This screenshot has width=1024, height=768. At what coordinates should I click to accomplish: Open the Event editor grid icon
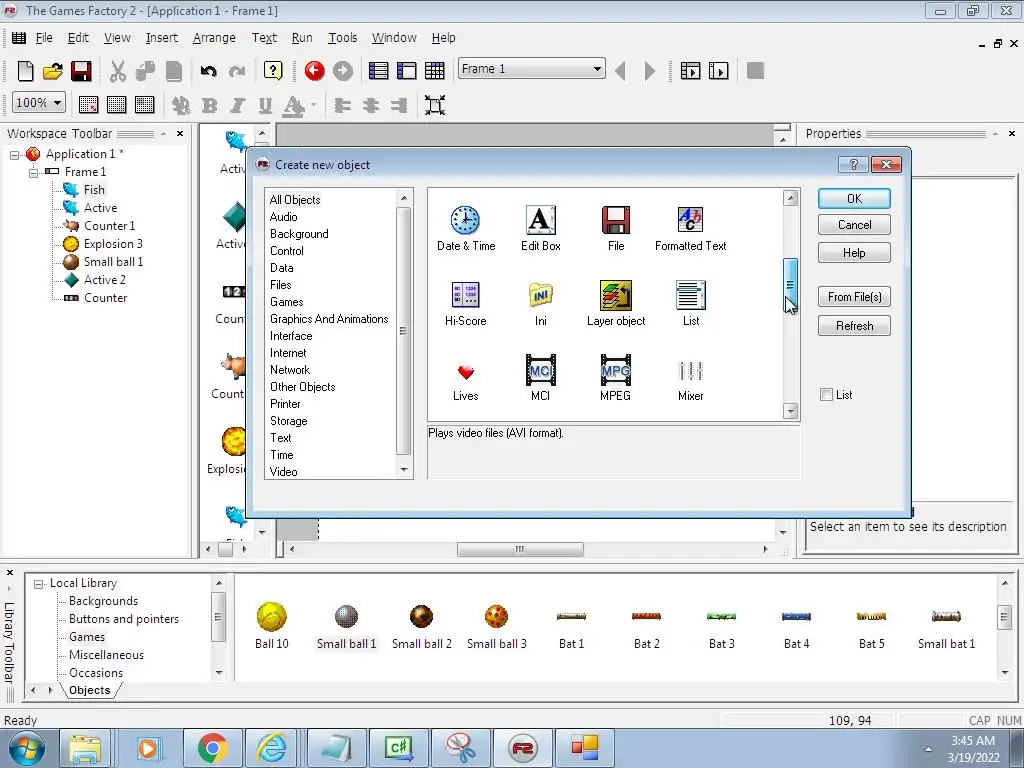coord(434,71)
